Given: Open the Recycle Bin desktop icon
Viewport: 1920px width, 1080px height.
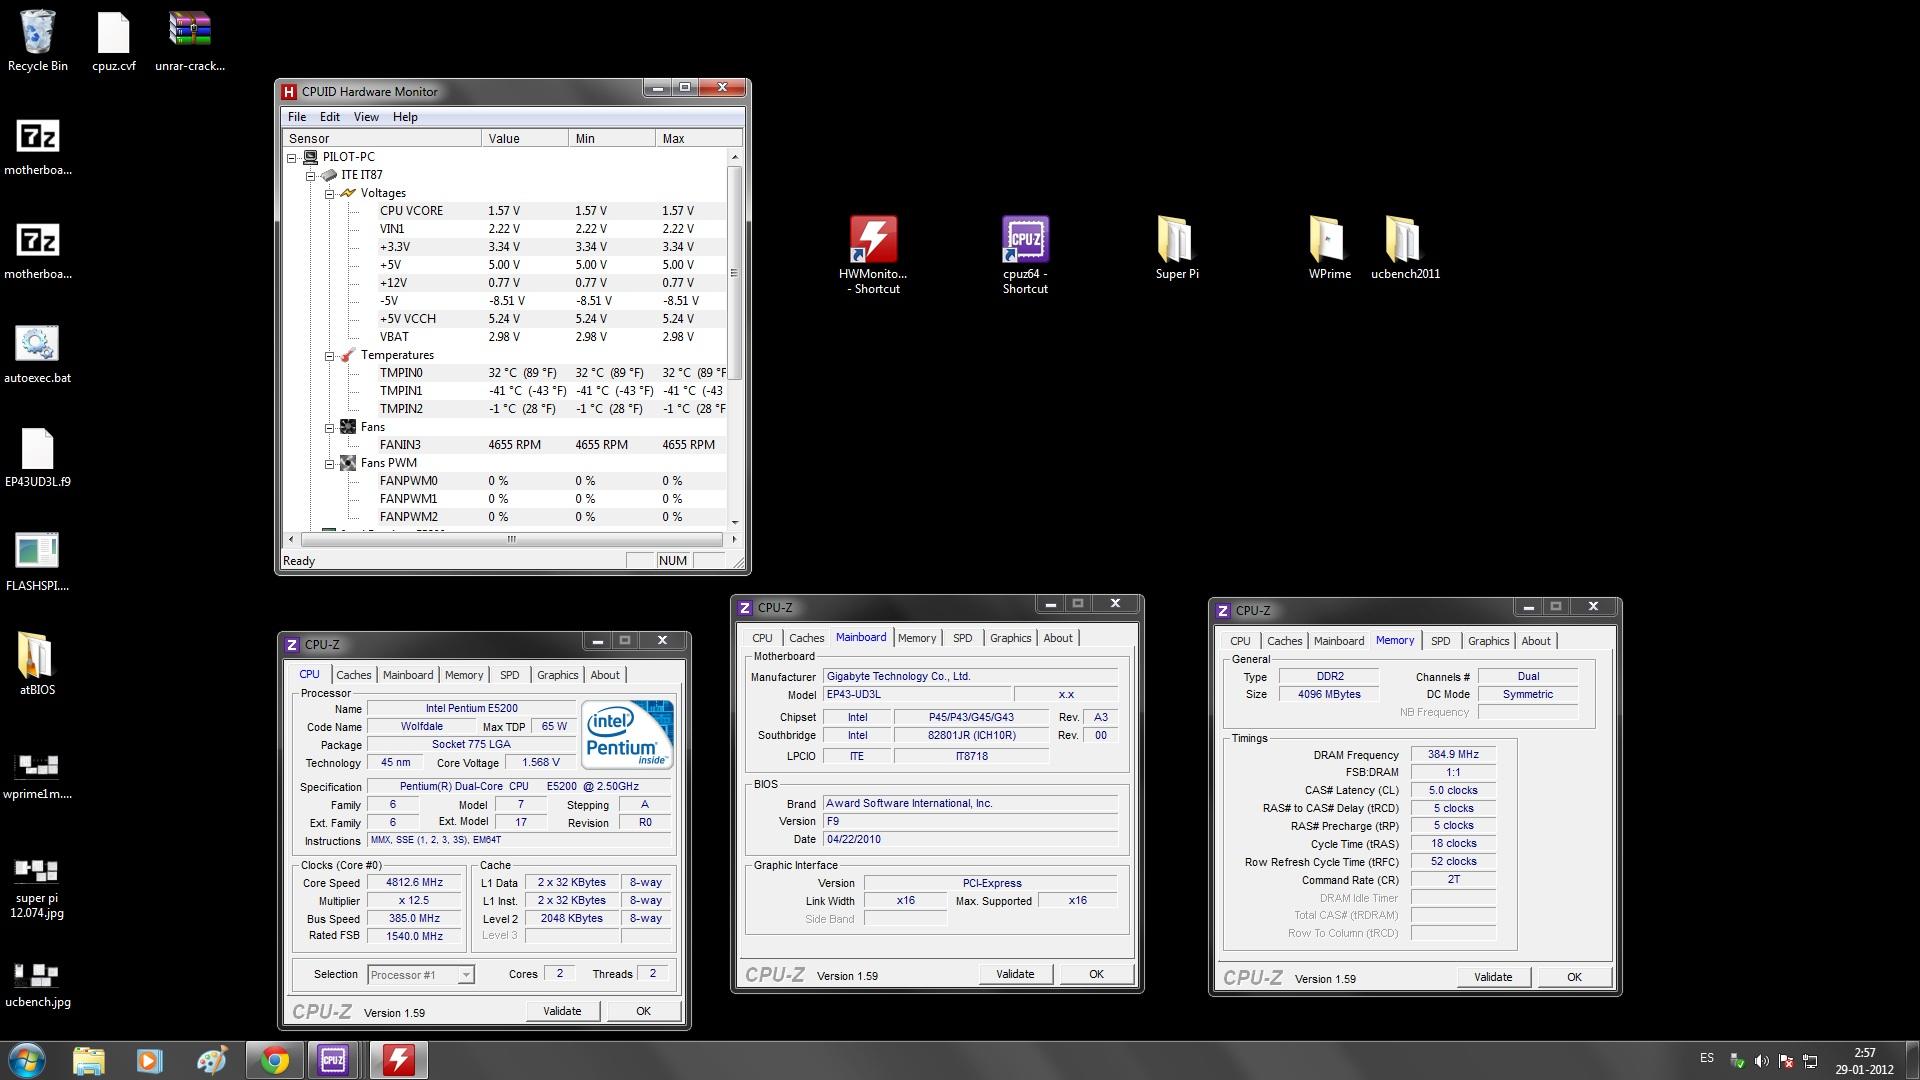Looking at the screenshot, I should tap(38, 40).
